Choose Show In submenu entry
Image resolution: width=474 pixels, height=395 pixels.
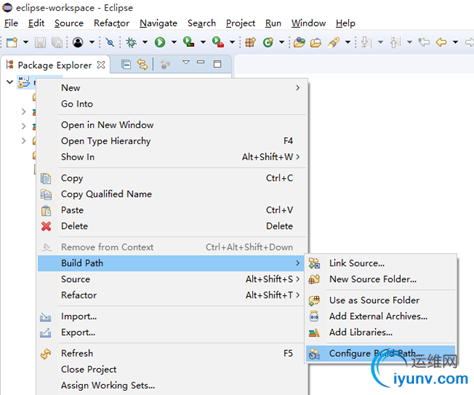172,157
